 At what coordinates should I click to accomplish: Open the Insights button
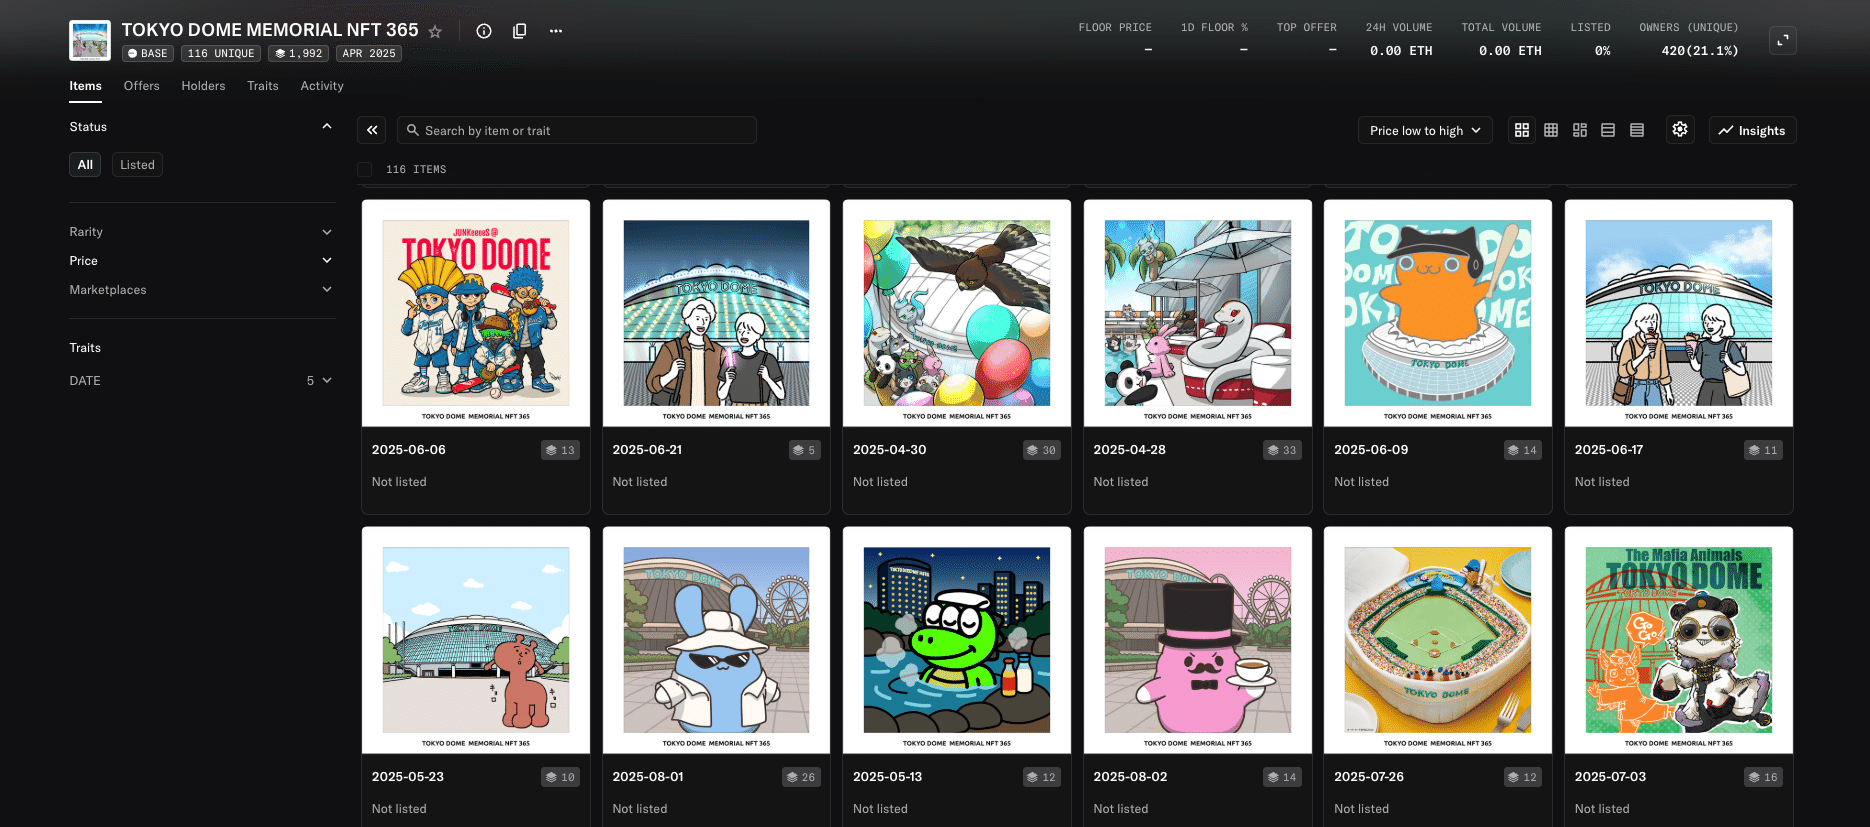coord(1752,130)
